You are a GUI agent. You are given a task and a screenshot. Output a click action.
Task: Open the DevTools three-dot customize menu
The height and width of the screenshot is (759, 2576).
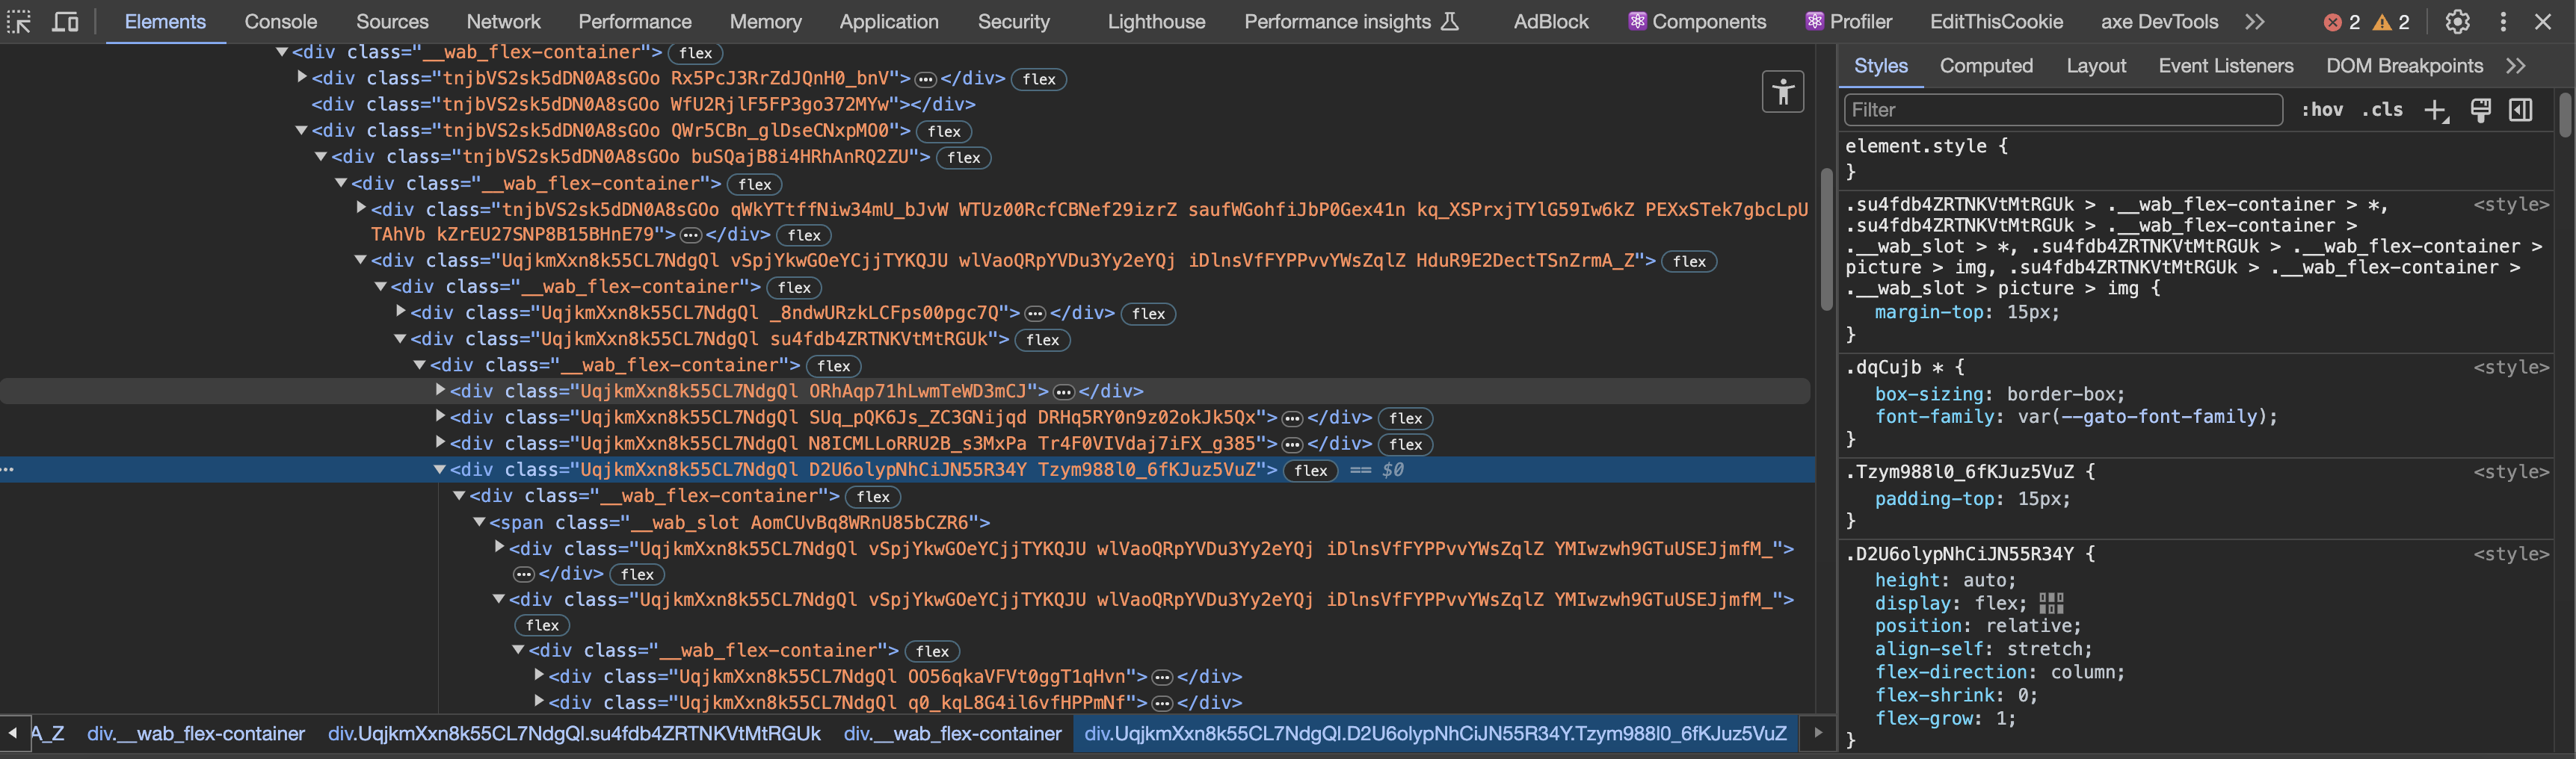point(2503,21)
